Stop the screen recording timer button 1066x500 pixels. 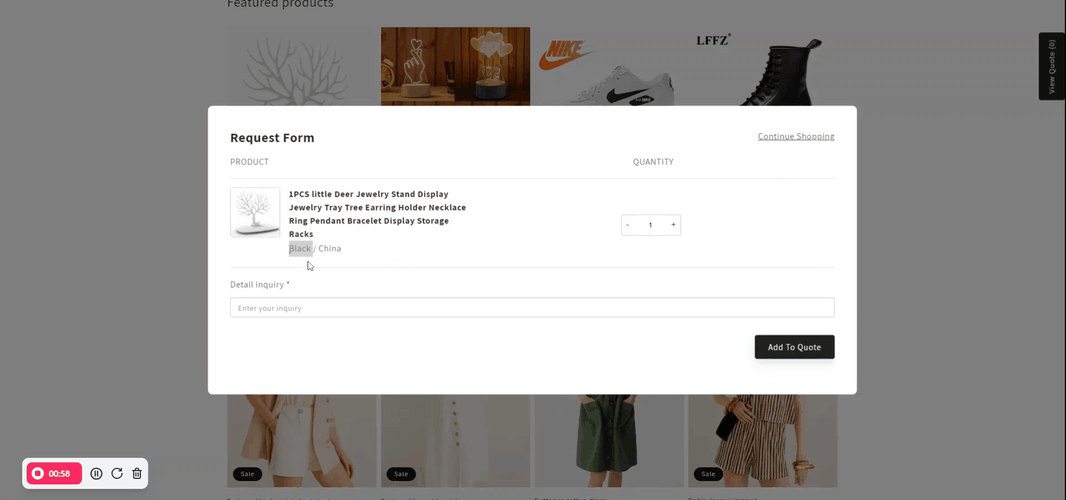click(x=54, y=473)
